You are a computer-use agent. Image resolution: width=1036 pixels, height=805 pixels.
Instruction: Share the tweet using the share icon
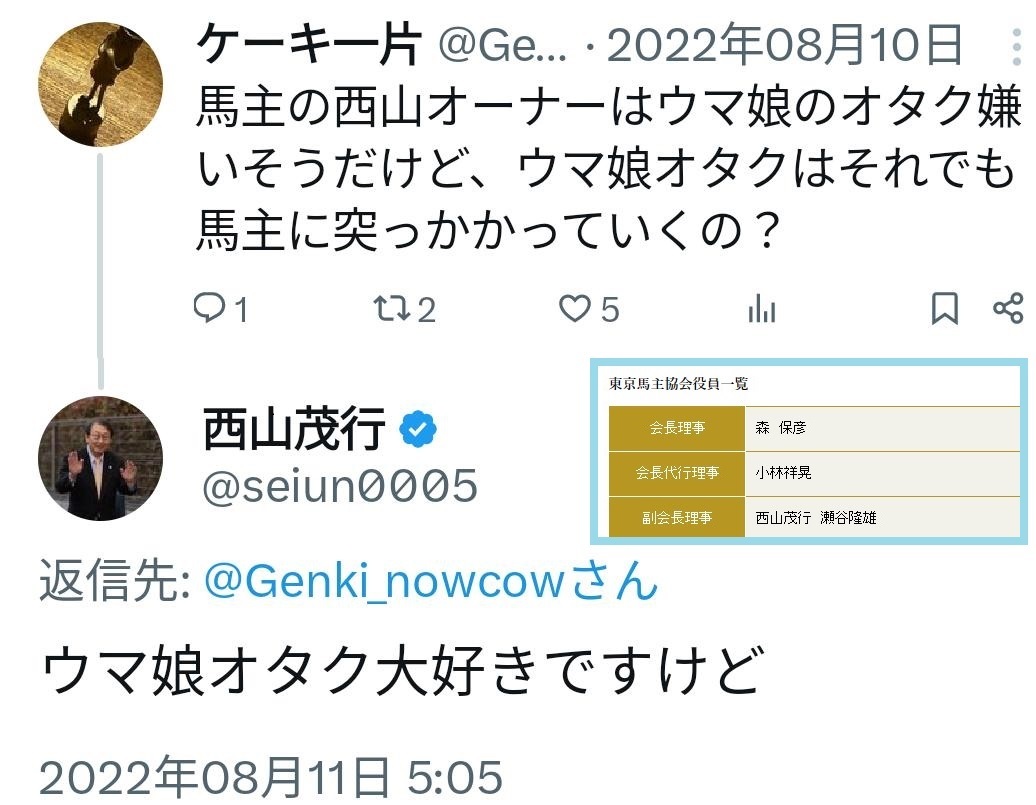click(x=1008, y=309)
